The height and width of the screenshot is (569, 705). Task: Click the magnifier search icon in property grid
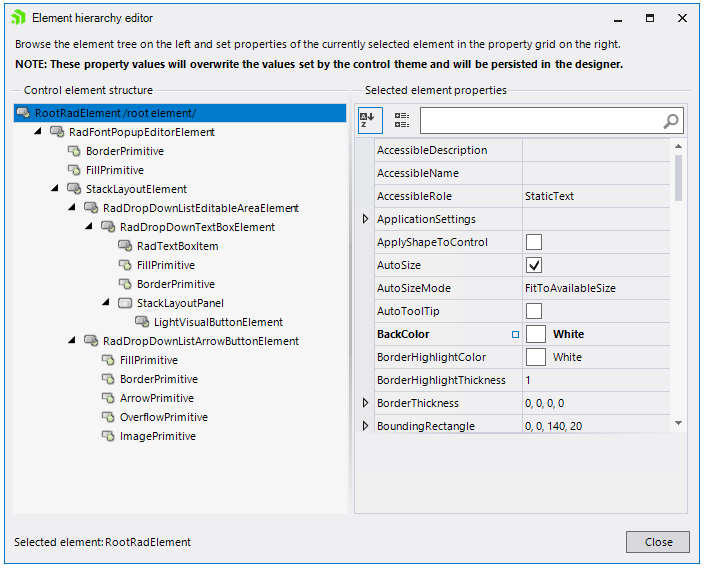pos(671,120)
